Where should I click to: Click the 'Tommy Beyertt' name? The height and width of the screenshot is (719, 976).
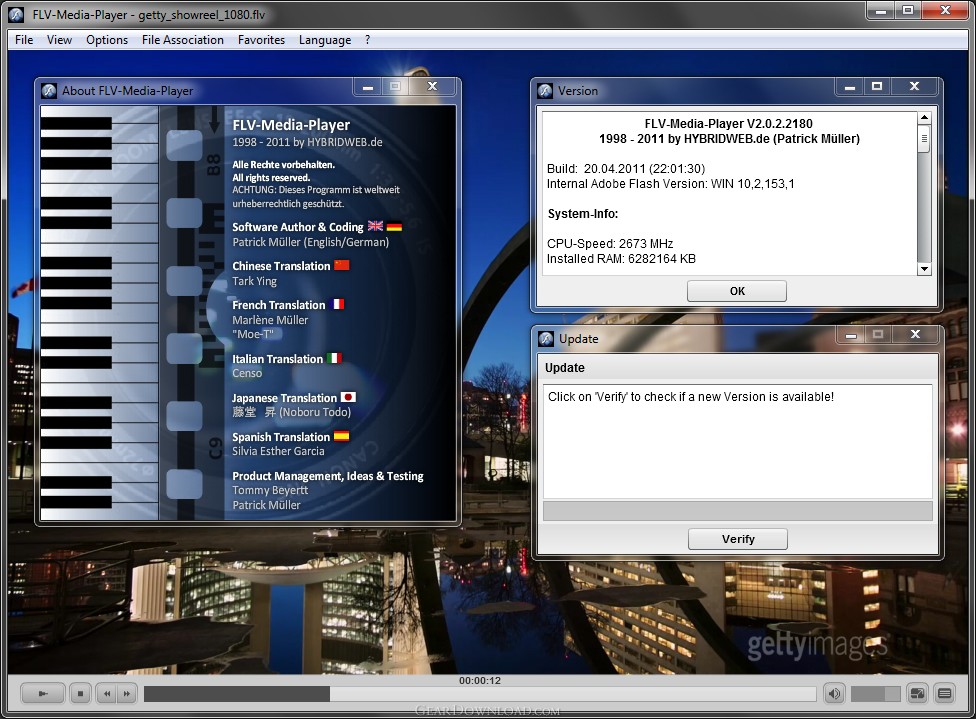[x=270, y=491]
